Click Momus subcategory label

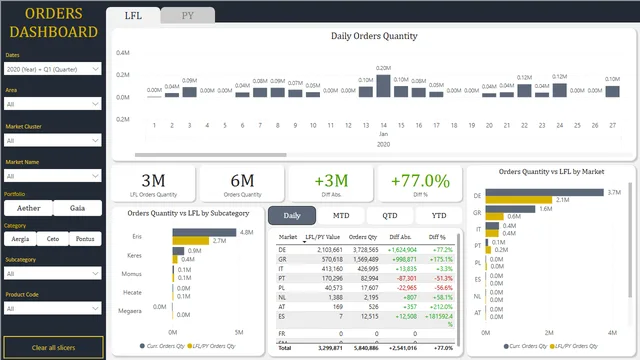tap(131, 274)
